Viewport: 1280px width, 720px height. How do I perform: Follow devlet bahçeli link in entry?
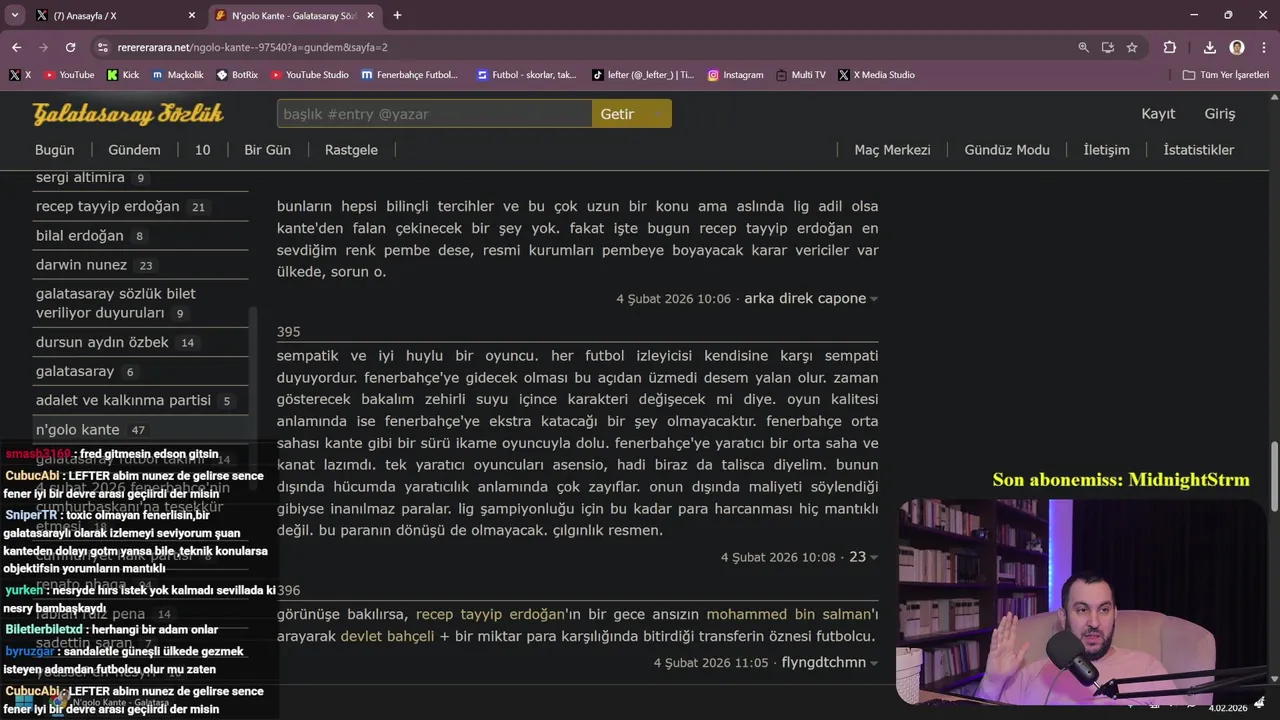click(387, 636)
